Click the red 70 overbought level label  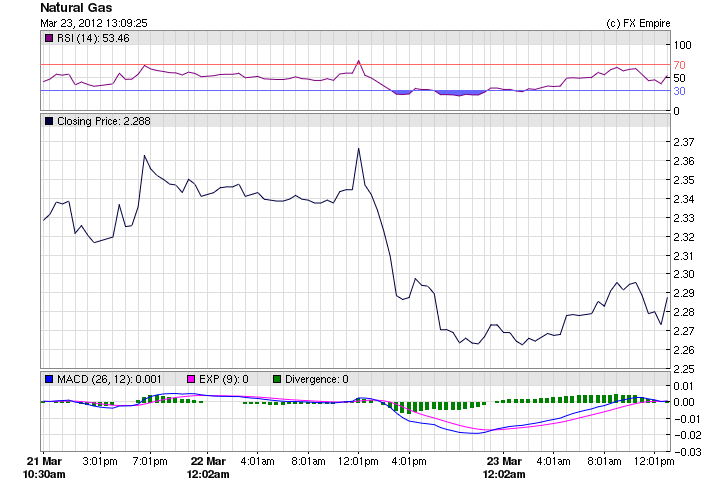(679, 65)
